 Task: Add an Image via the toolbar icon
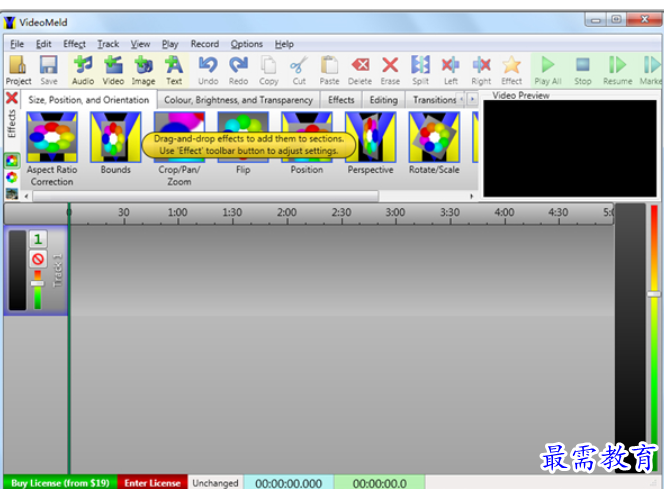tap(144, 70)
